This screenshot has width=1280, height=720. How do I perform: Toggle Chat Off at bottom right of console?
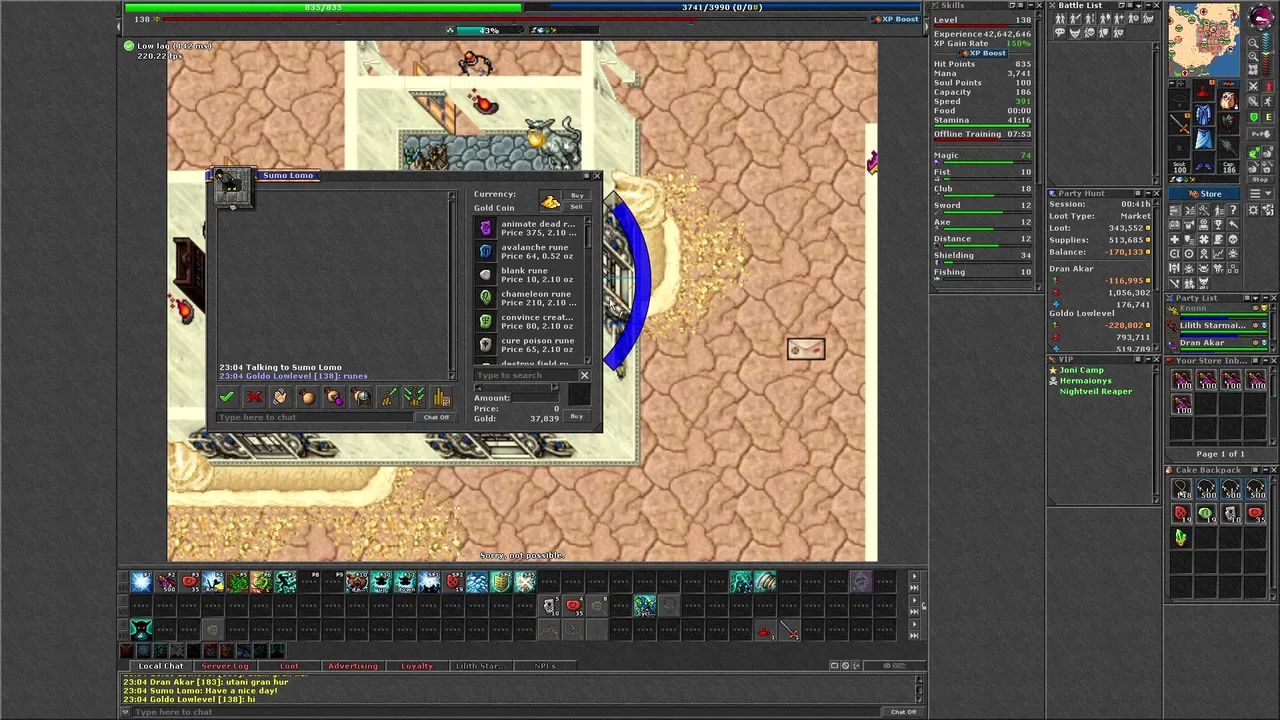tap(903, 712)
